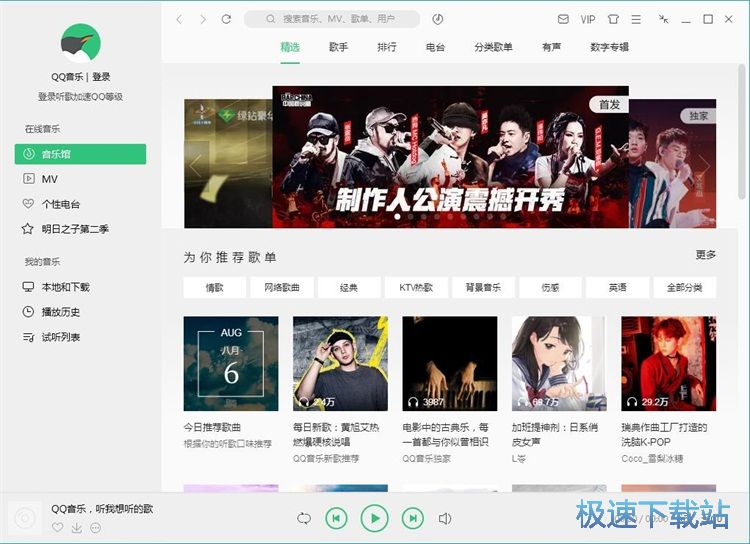This screenshot has width=750, height=544.
Task: Open the mail messages icon
Action: pyautogui.click(x=563, y=19)
